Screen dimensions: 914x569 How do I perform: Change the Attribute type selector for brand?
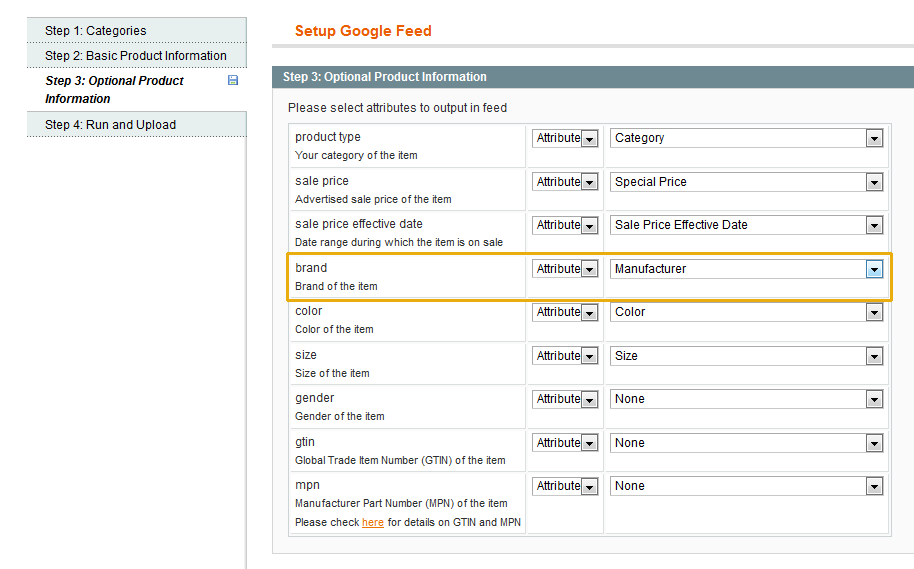[x=565, y=269]
